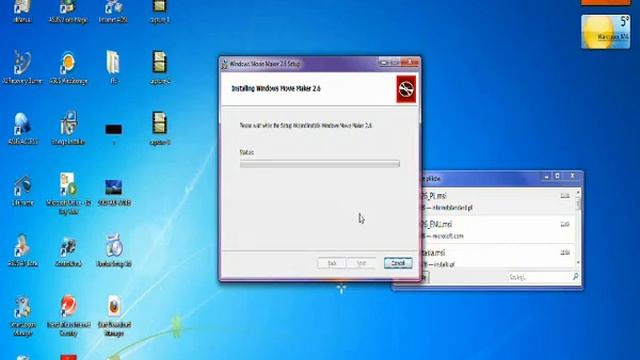Viewport: 640px width, 360px height.
Task: Click scroll-up arrow of downloads list scrollbar
Action: click(x=578, y=192)
